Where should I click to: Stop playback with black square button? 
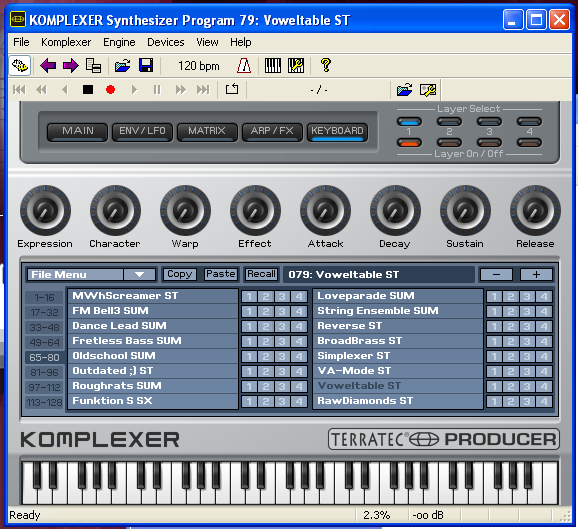tap(88, 90)
